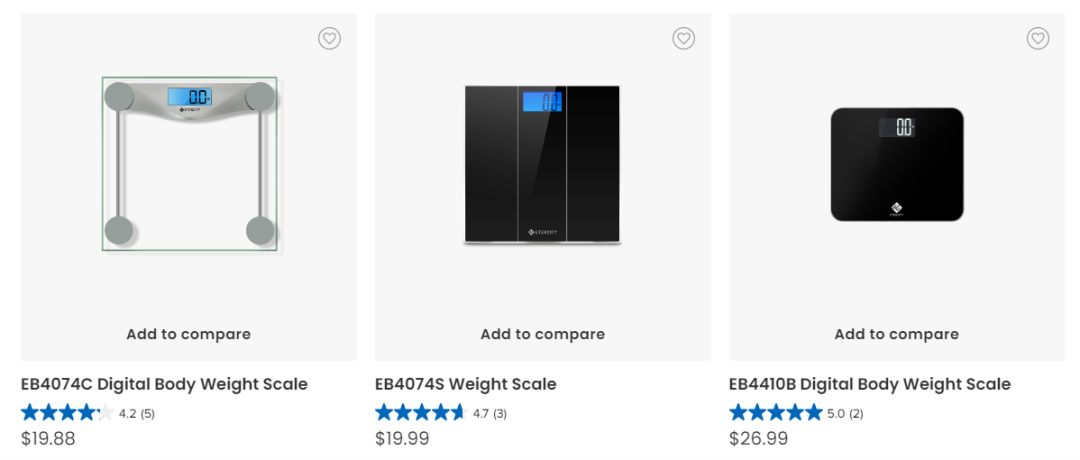Open the EB4074C Digital Body Weight Scale link
The image size is (1080, 460).
coord(164,384)
